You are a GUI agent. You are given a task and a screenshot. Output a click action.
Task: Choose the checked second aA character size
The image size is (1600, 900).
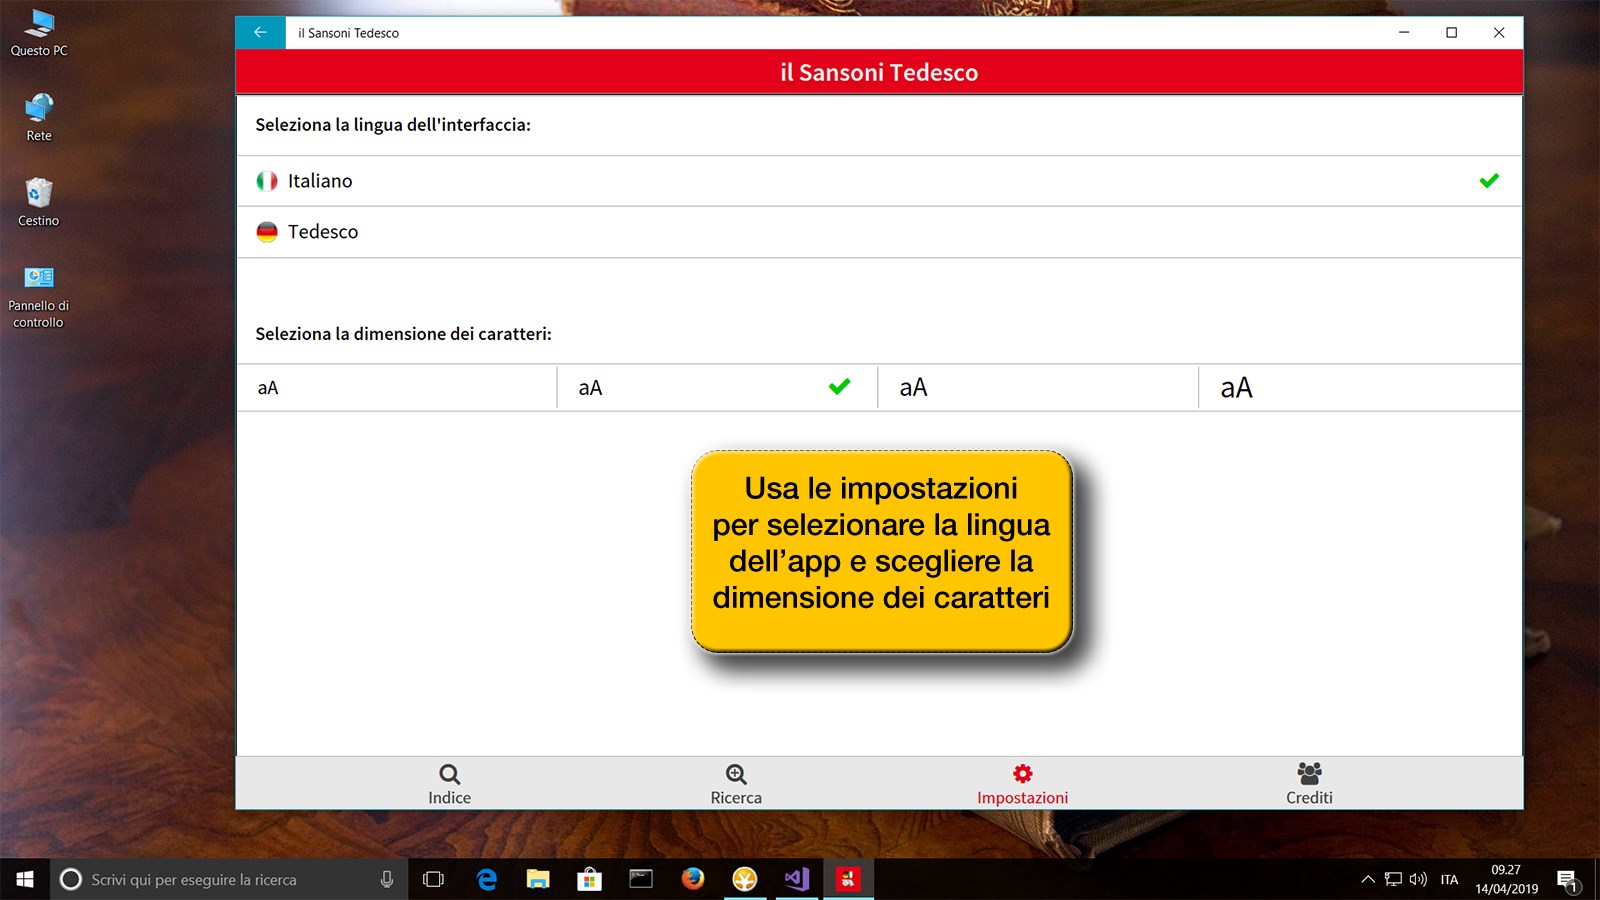click(x=717, y=388)
